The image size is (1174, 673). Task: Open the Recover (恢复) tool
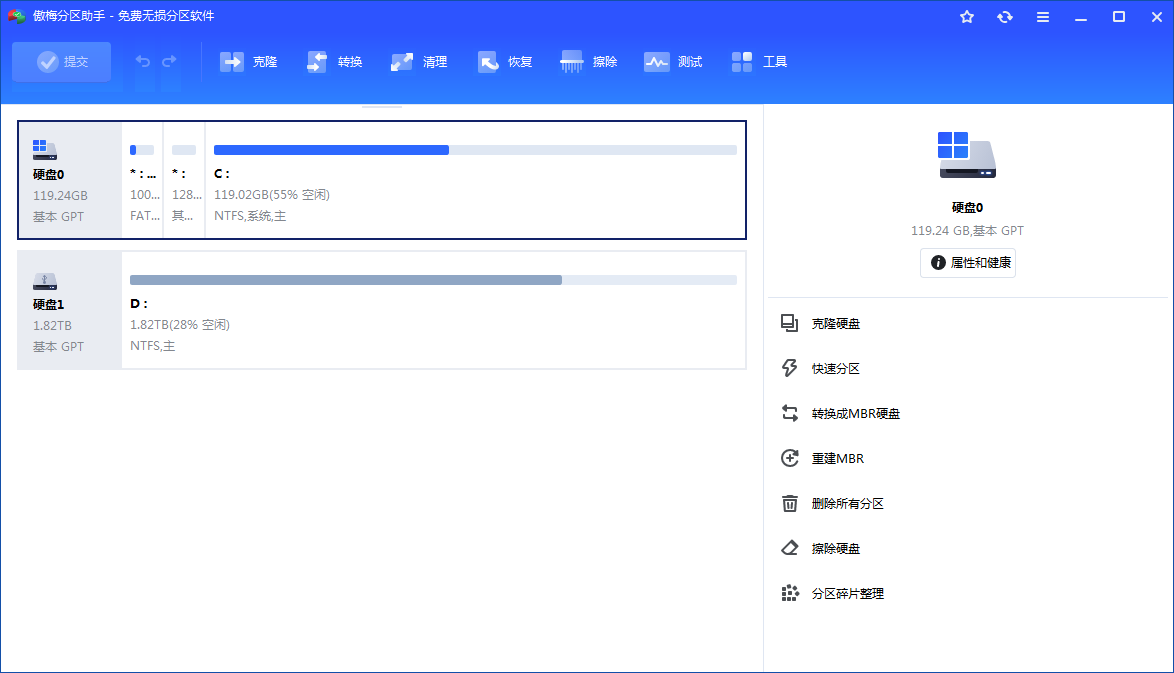click(x=489, y=62)
